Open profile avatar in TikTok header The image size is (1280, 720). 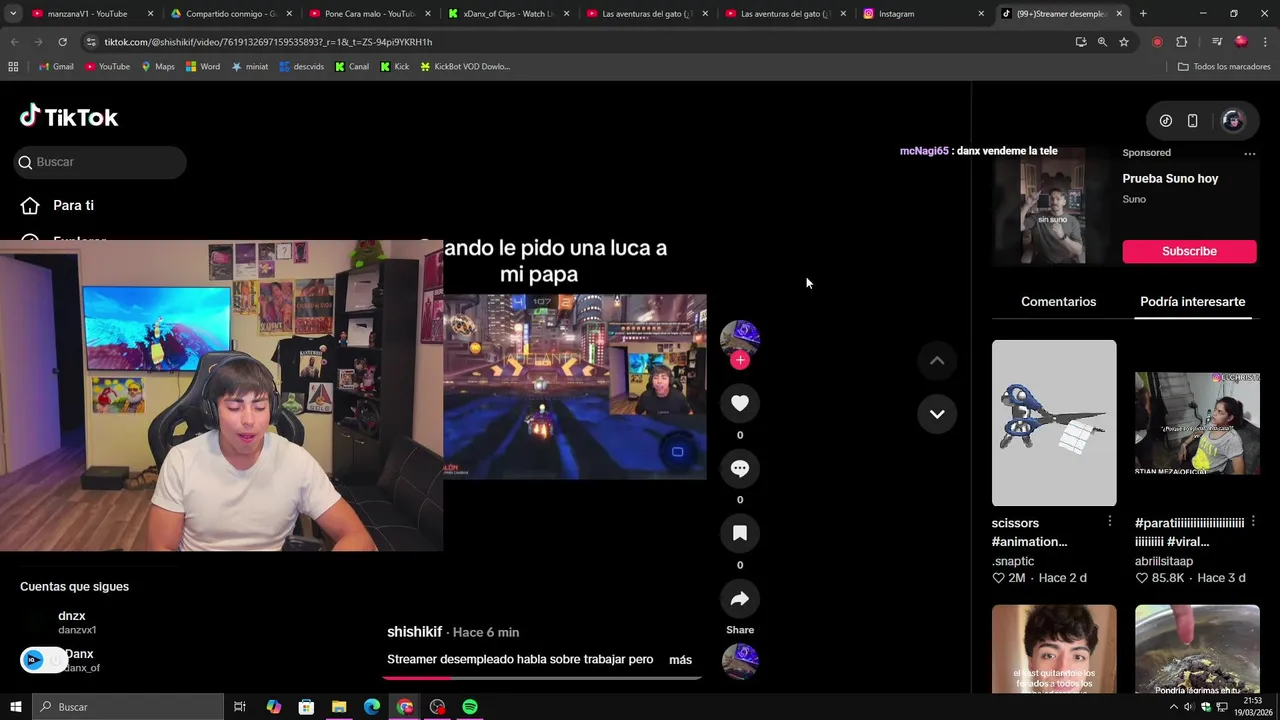coord(1232,121)
